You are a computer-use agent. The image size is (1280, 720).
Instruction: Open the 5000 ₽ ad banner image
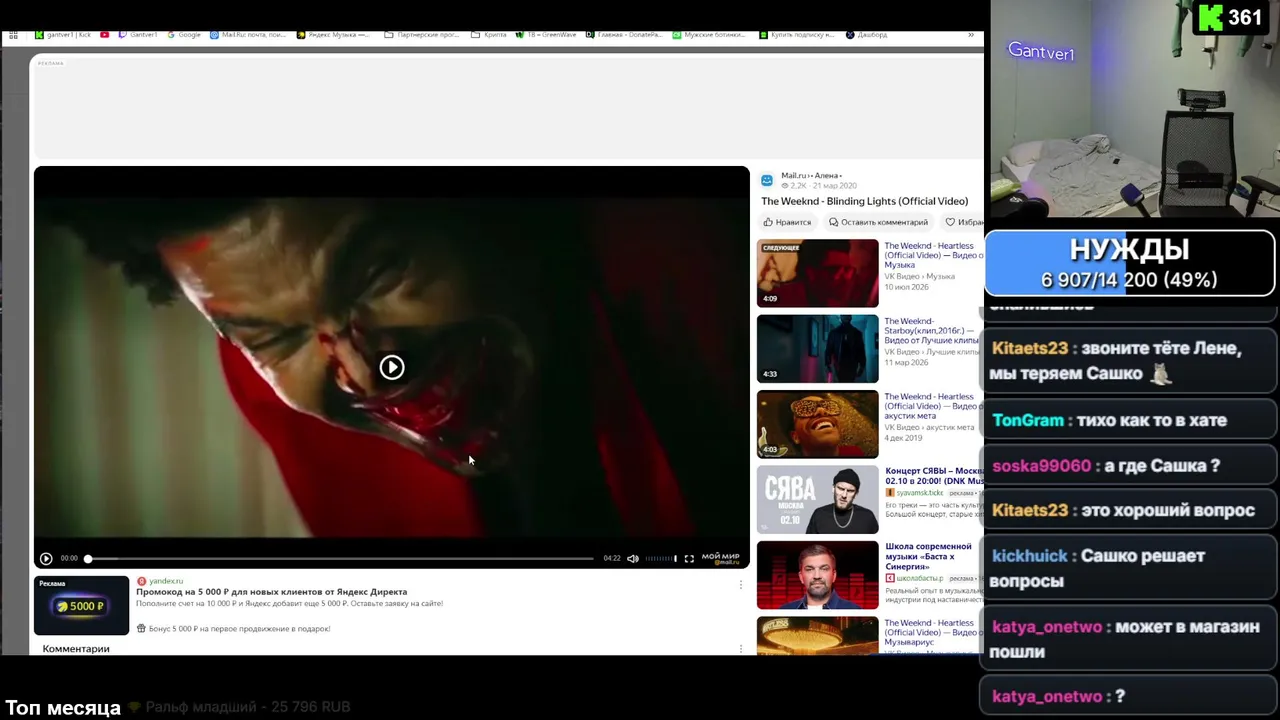[81, 605]
